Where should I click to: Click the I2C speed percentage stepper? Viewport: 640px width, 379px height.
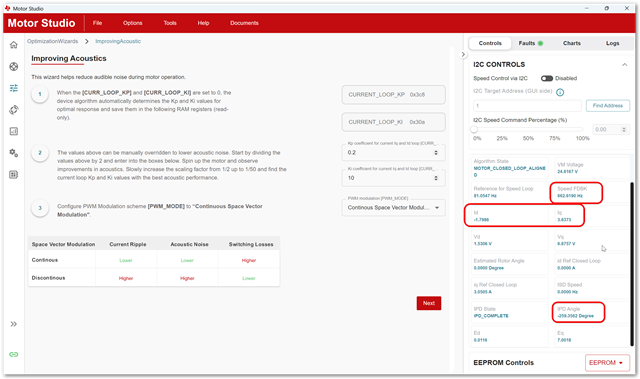(x=624, y=130)
